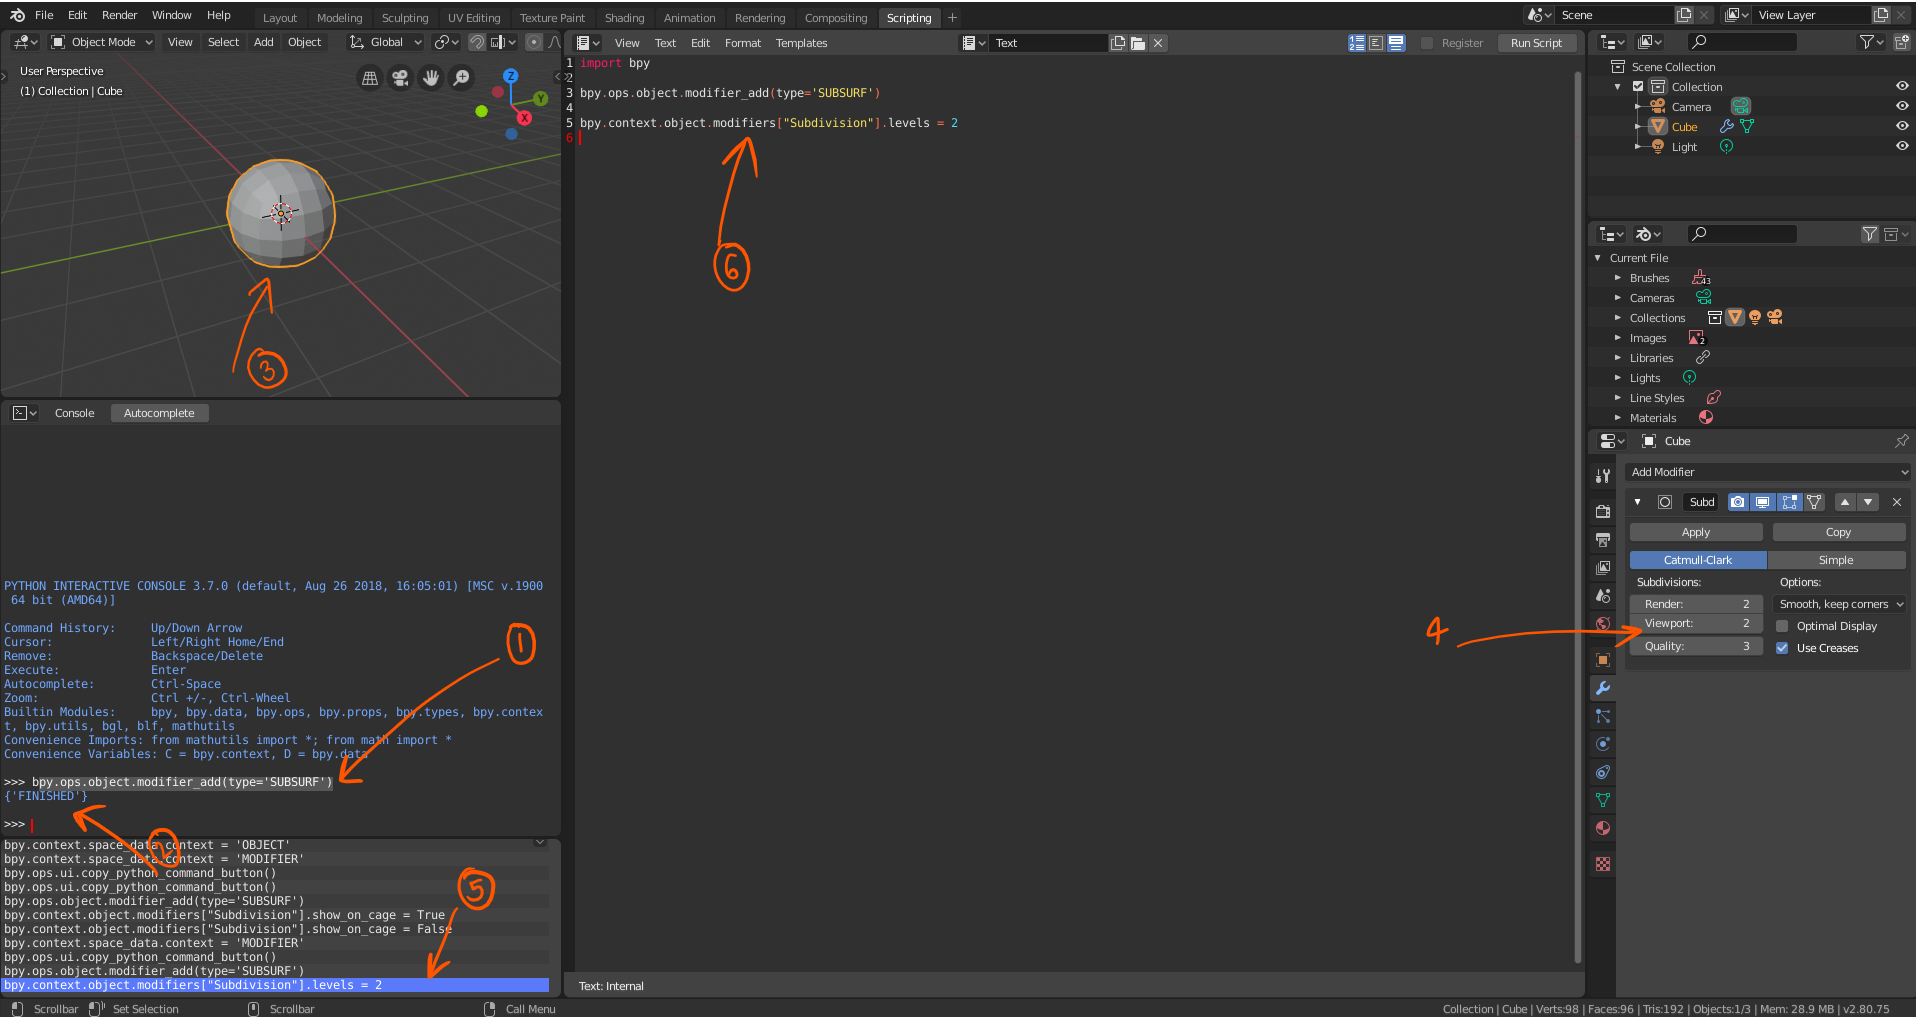Open the Format menu in the text editor
Image resolution: width=1916 pixels, height=1017 pixels.
click(742, 43)
